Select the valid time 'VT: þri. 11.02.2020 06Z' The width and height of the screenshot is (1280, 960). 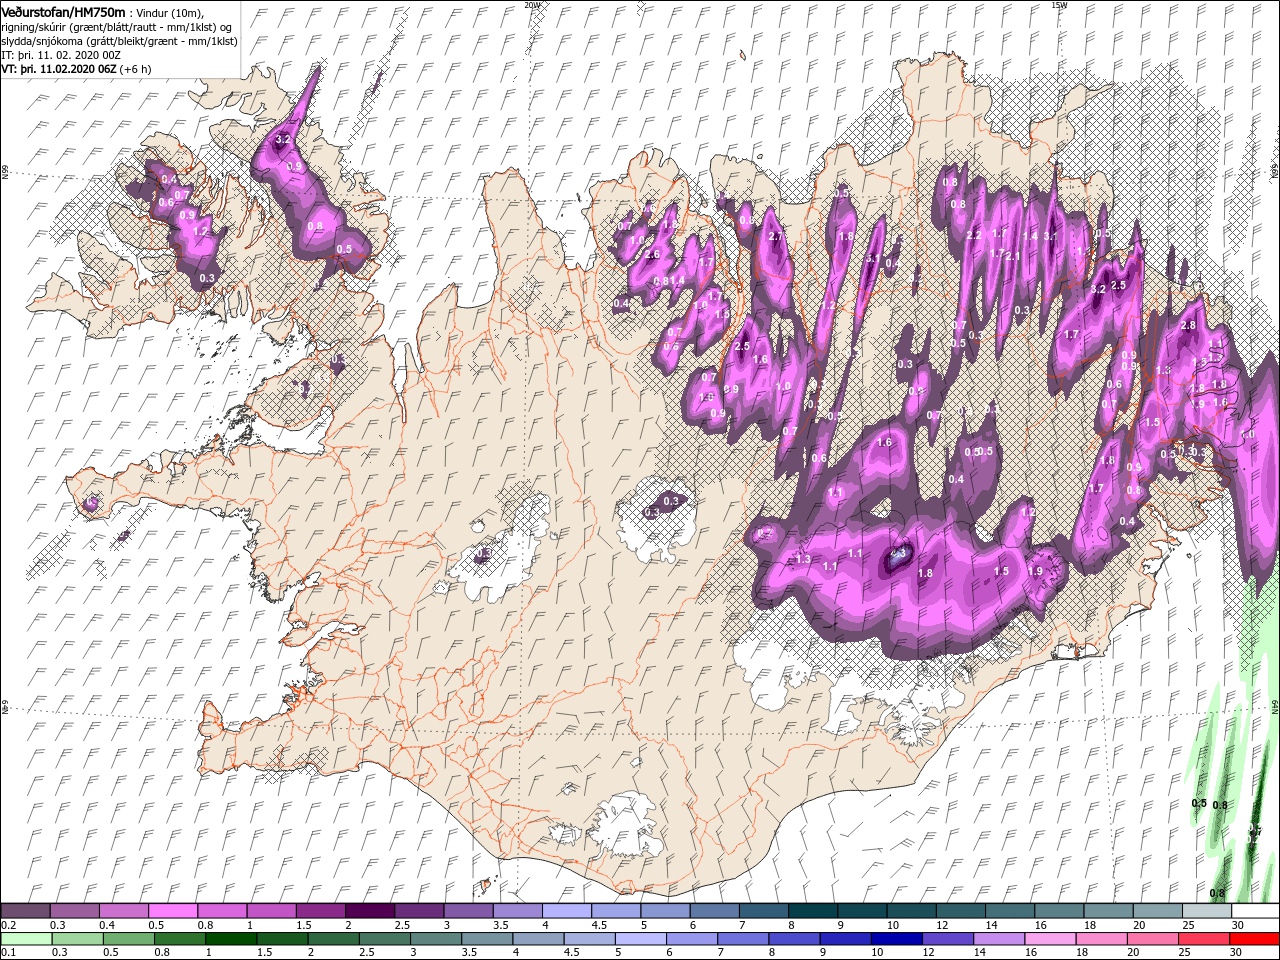click(59, 69)
